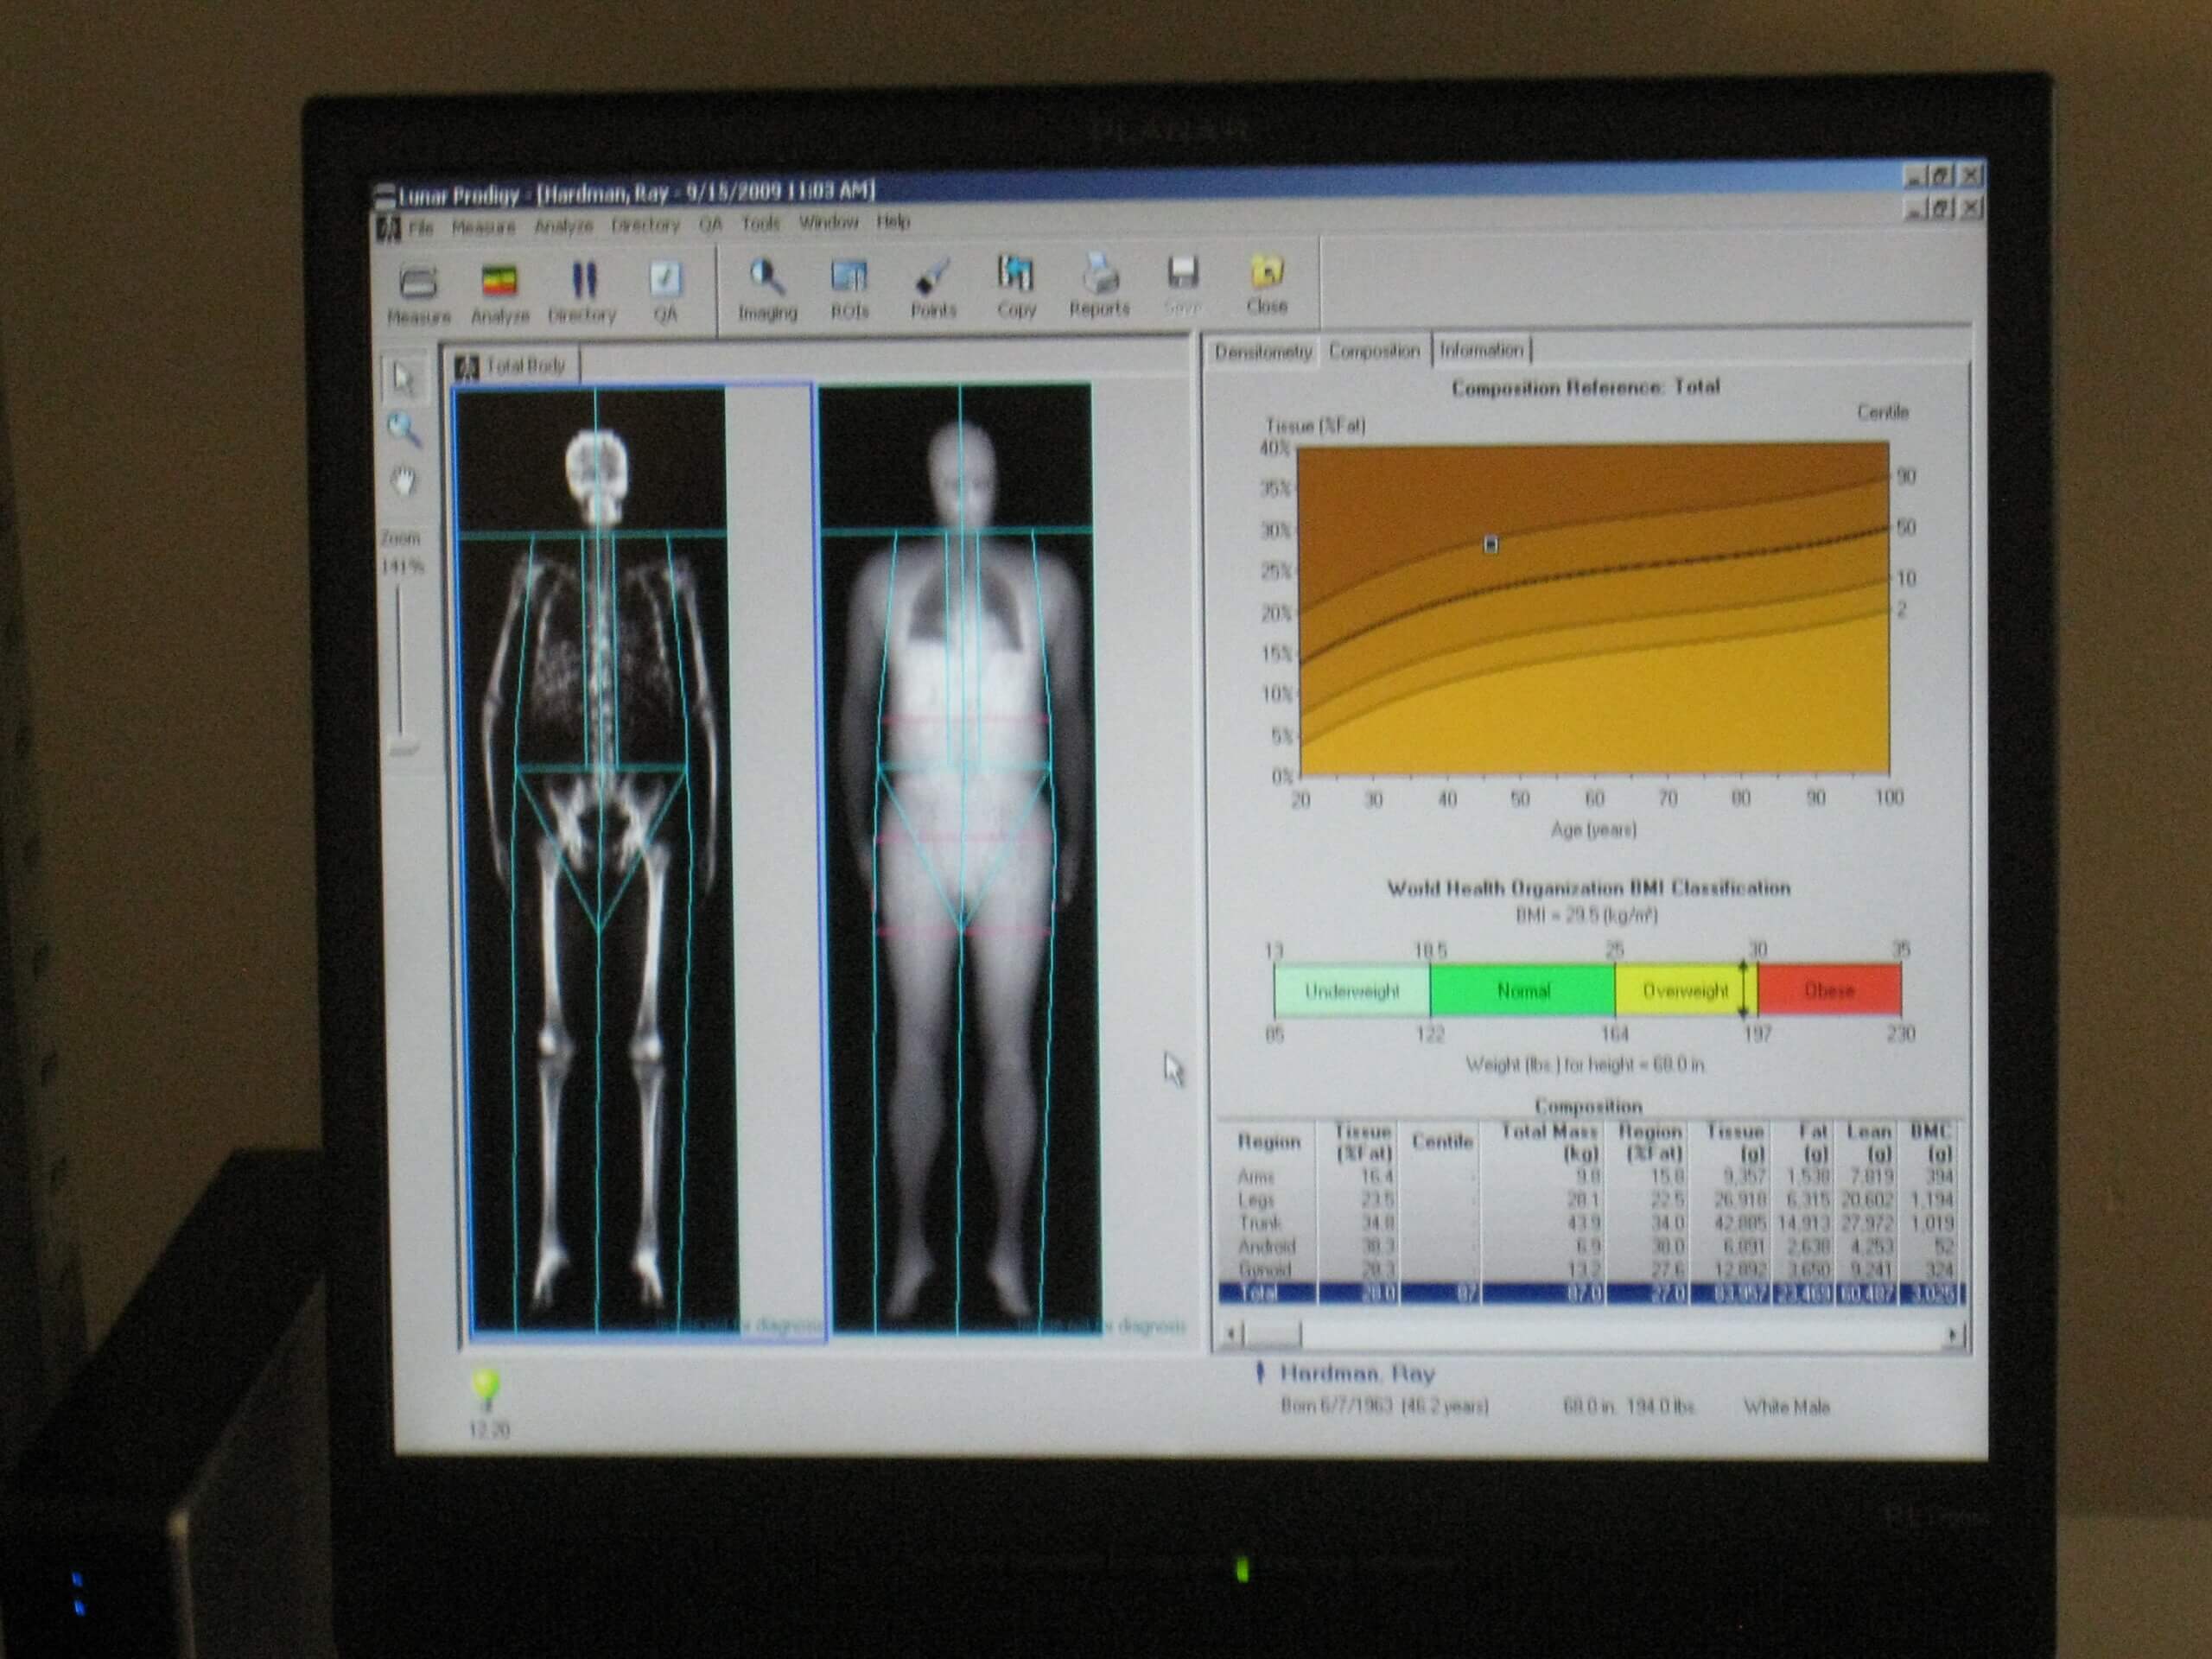
Task: Select the arrow pointer tool in sidebar
Action: (x=403, y=379)
